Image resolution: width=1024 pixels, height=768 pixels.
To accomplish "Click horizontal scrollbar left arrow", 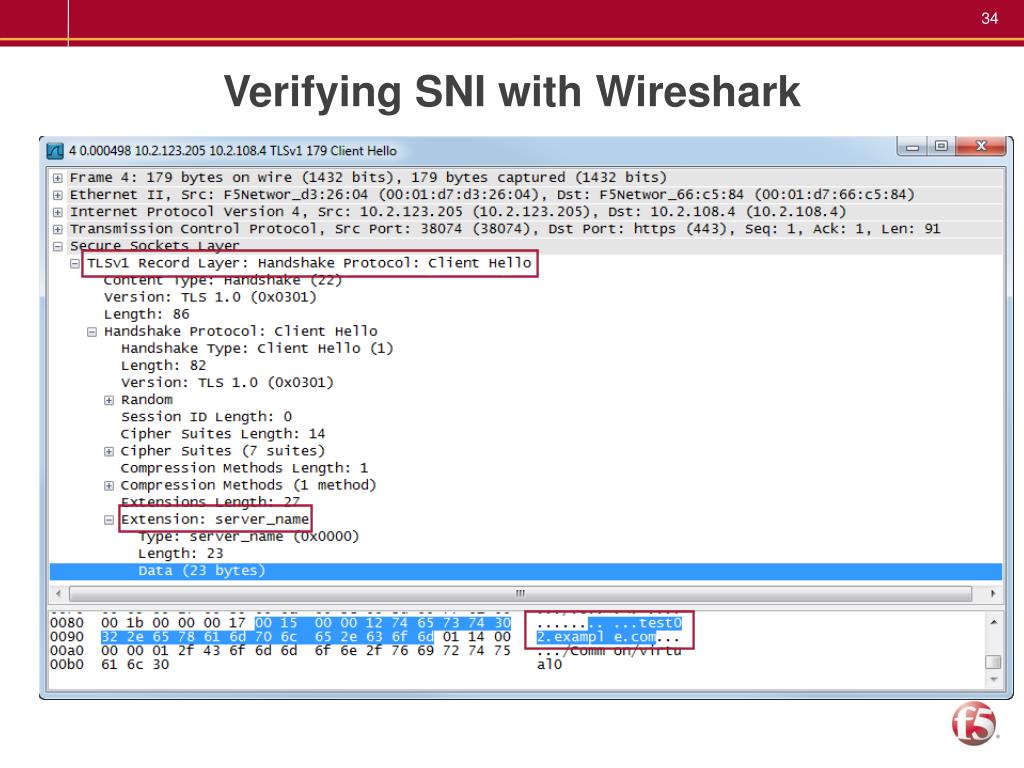I will pyautogui.click(x=59, y=594).
